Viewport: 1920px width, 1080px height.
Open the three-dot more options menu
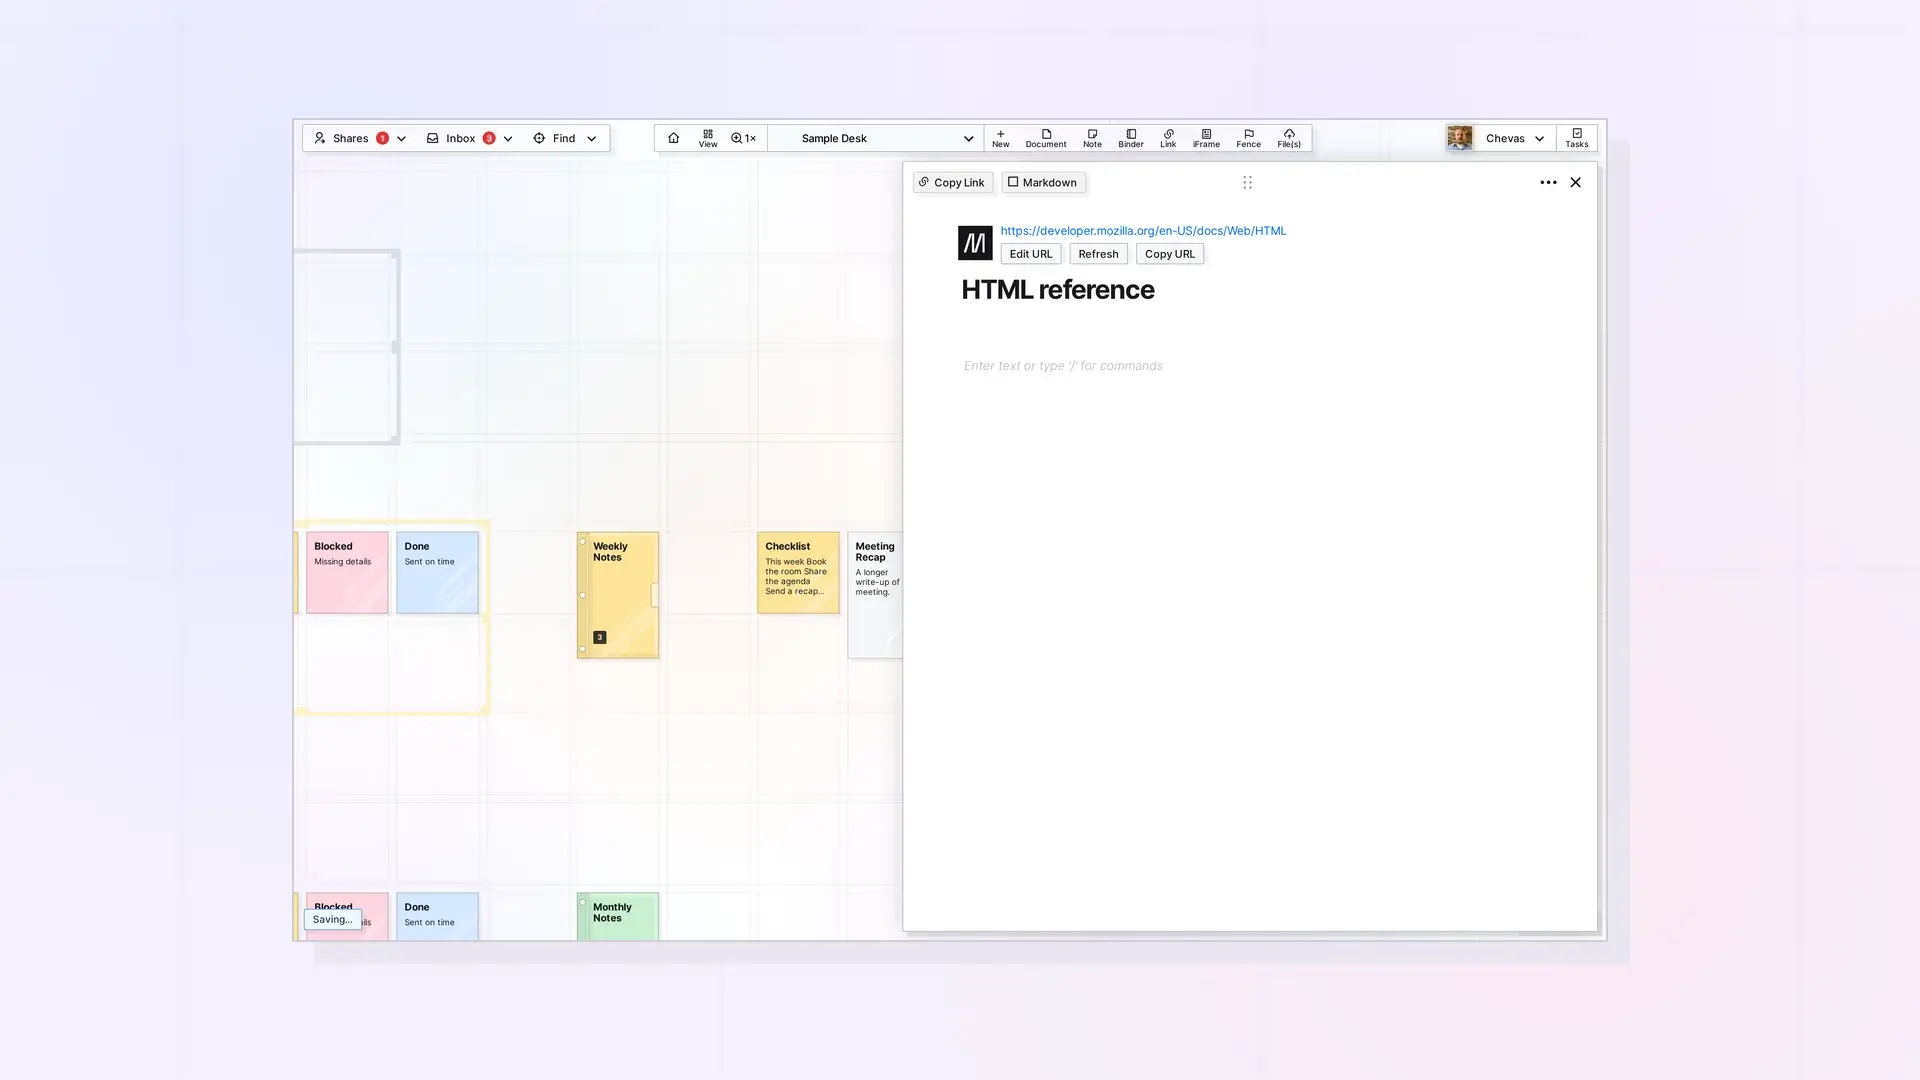(x=1548, y=182)
